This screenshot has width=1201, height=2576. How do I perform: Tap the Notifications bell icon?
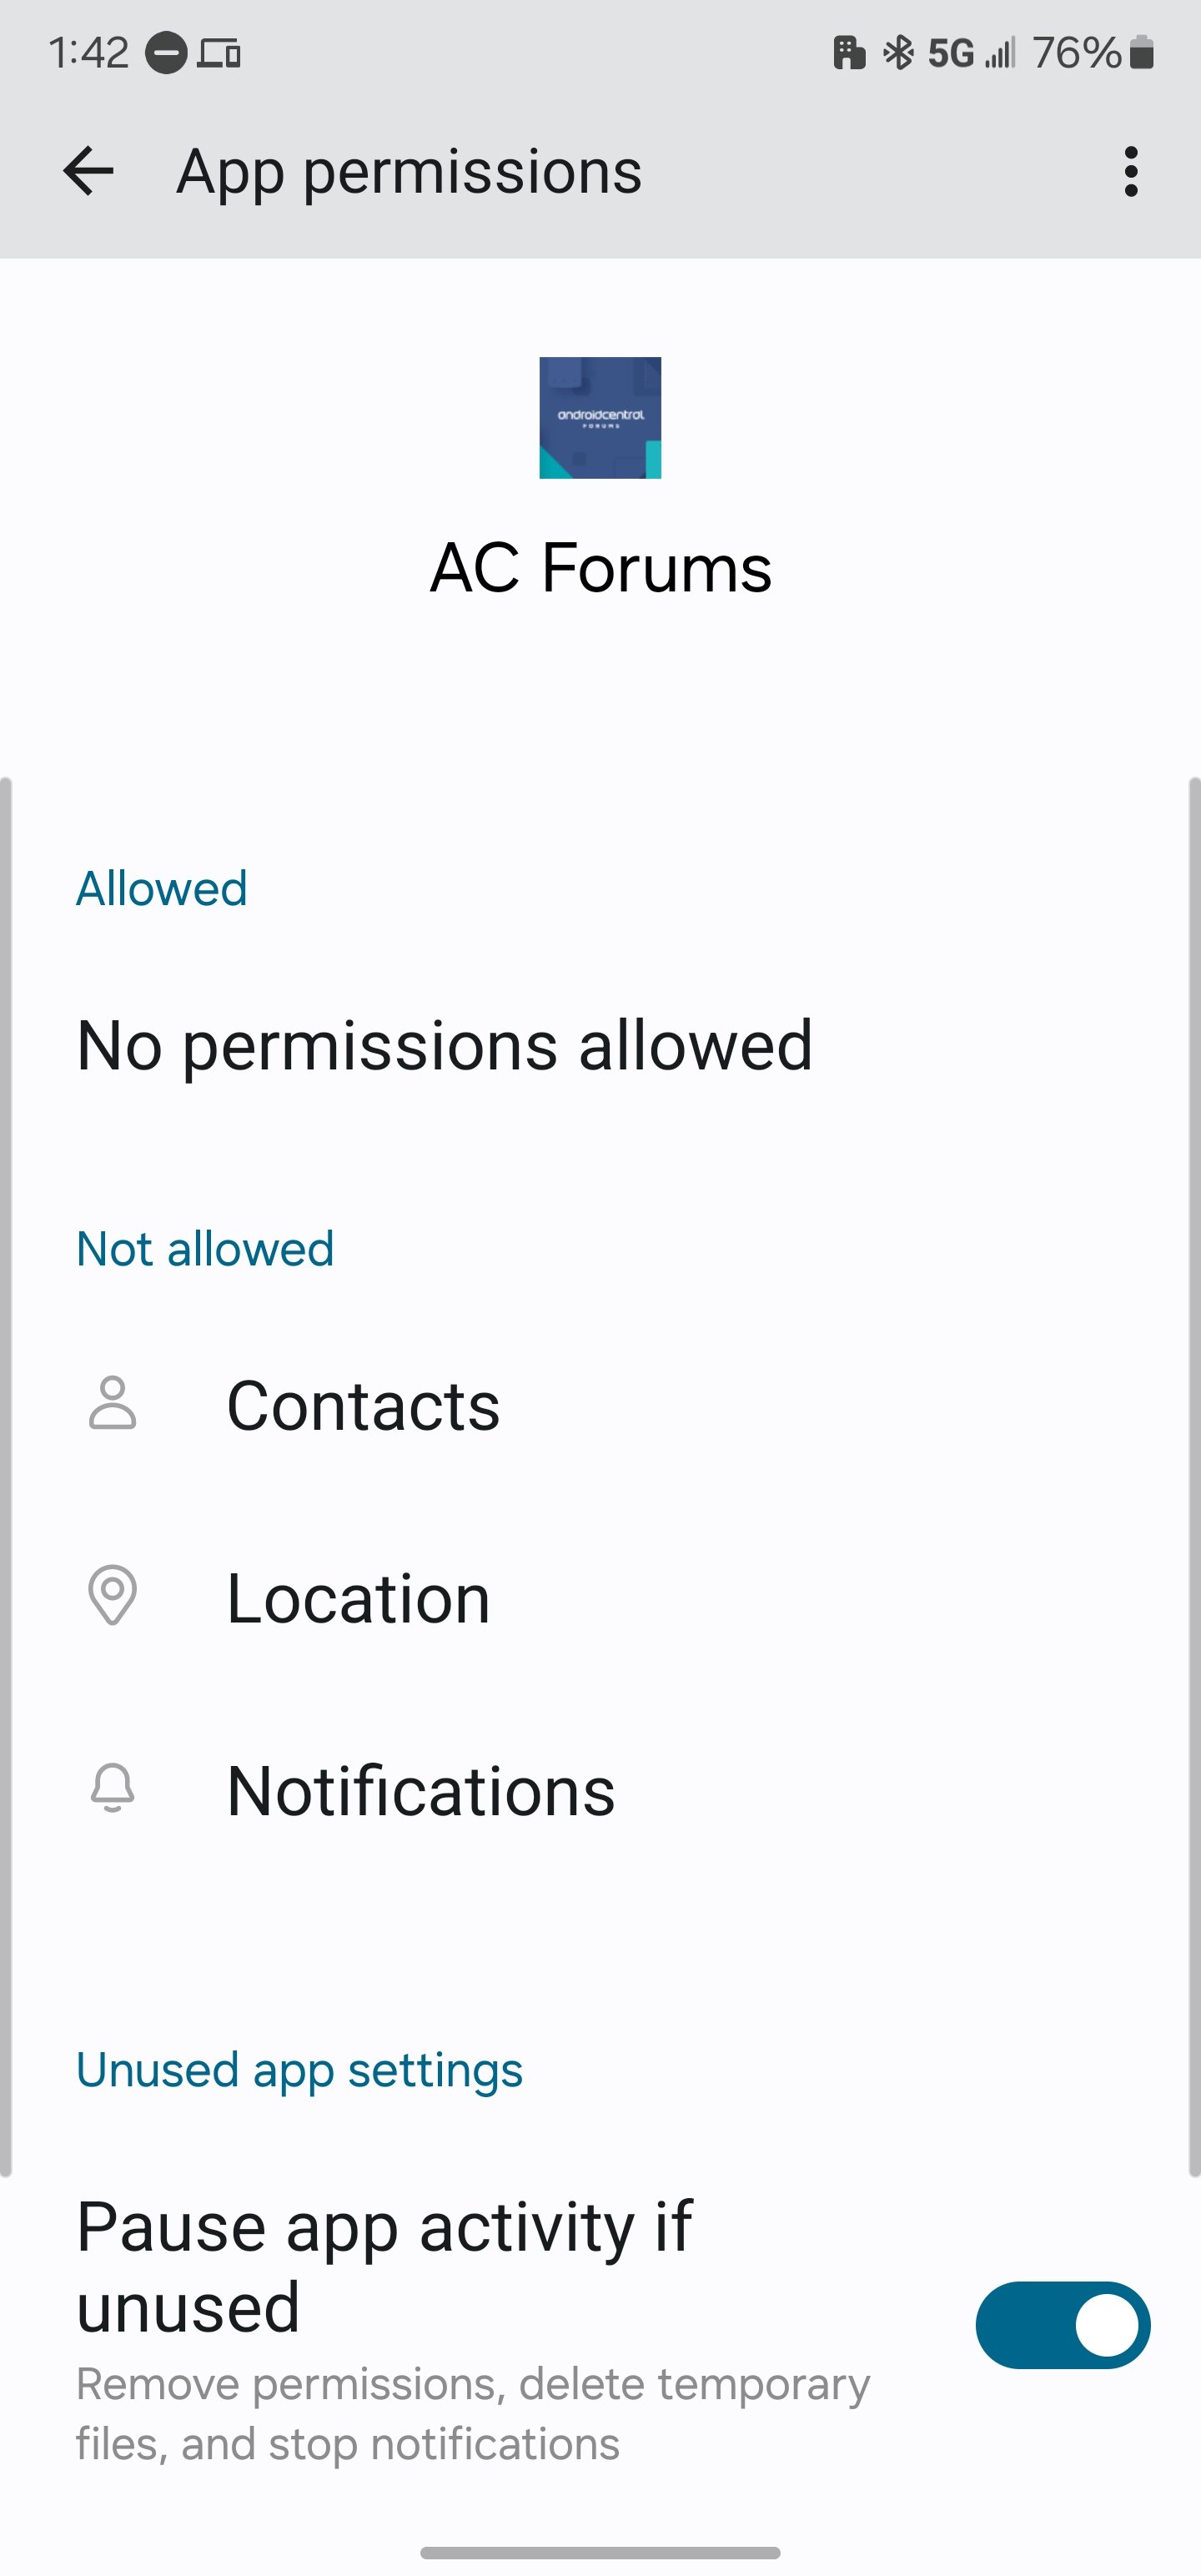112,1788
